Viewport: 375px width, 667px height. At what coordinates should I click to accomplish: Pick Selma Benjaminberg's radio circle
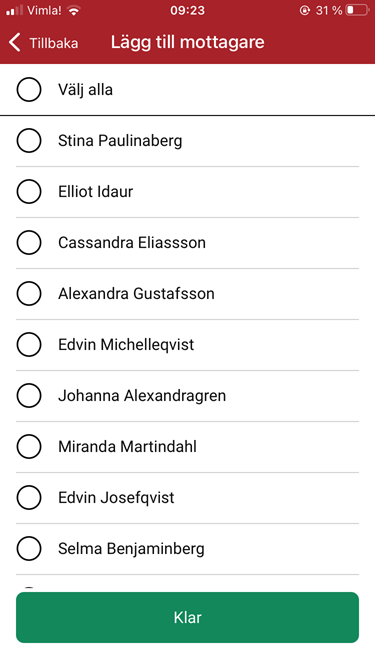pos(29,549)
